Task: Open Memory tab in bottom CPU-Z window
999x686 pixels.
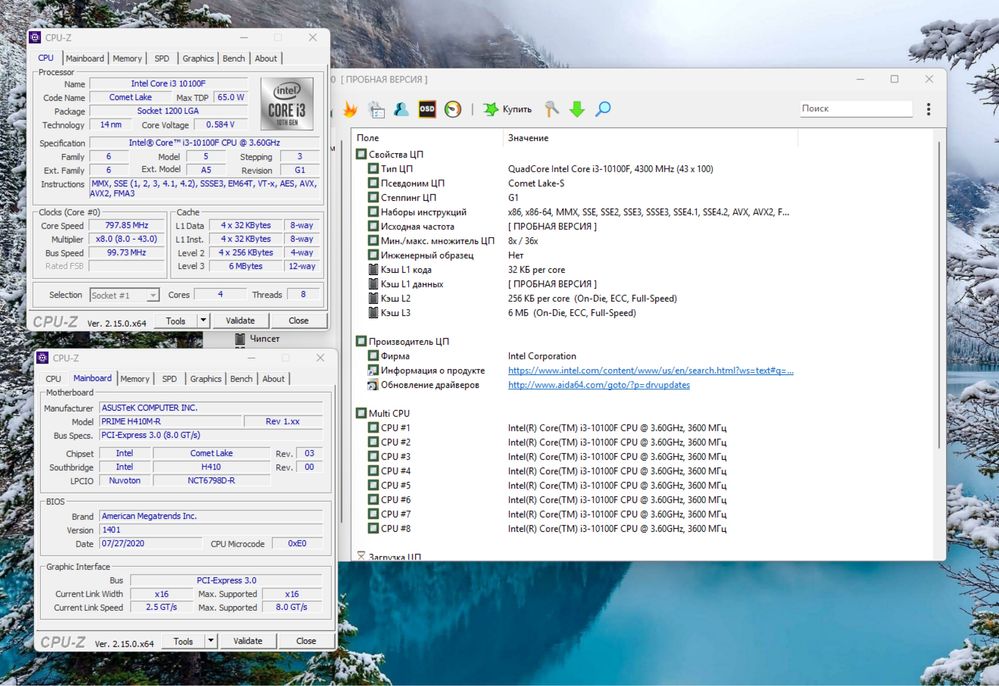Action: click(x=135, y=378)
